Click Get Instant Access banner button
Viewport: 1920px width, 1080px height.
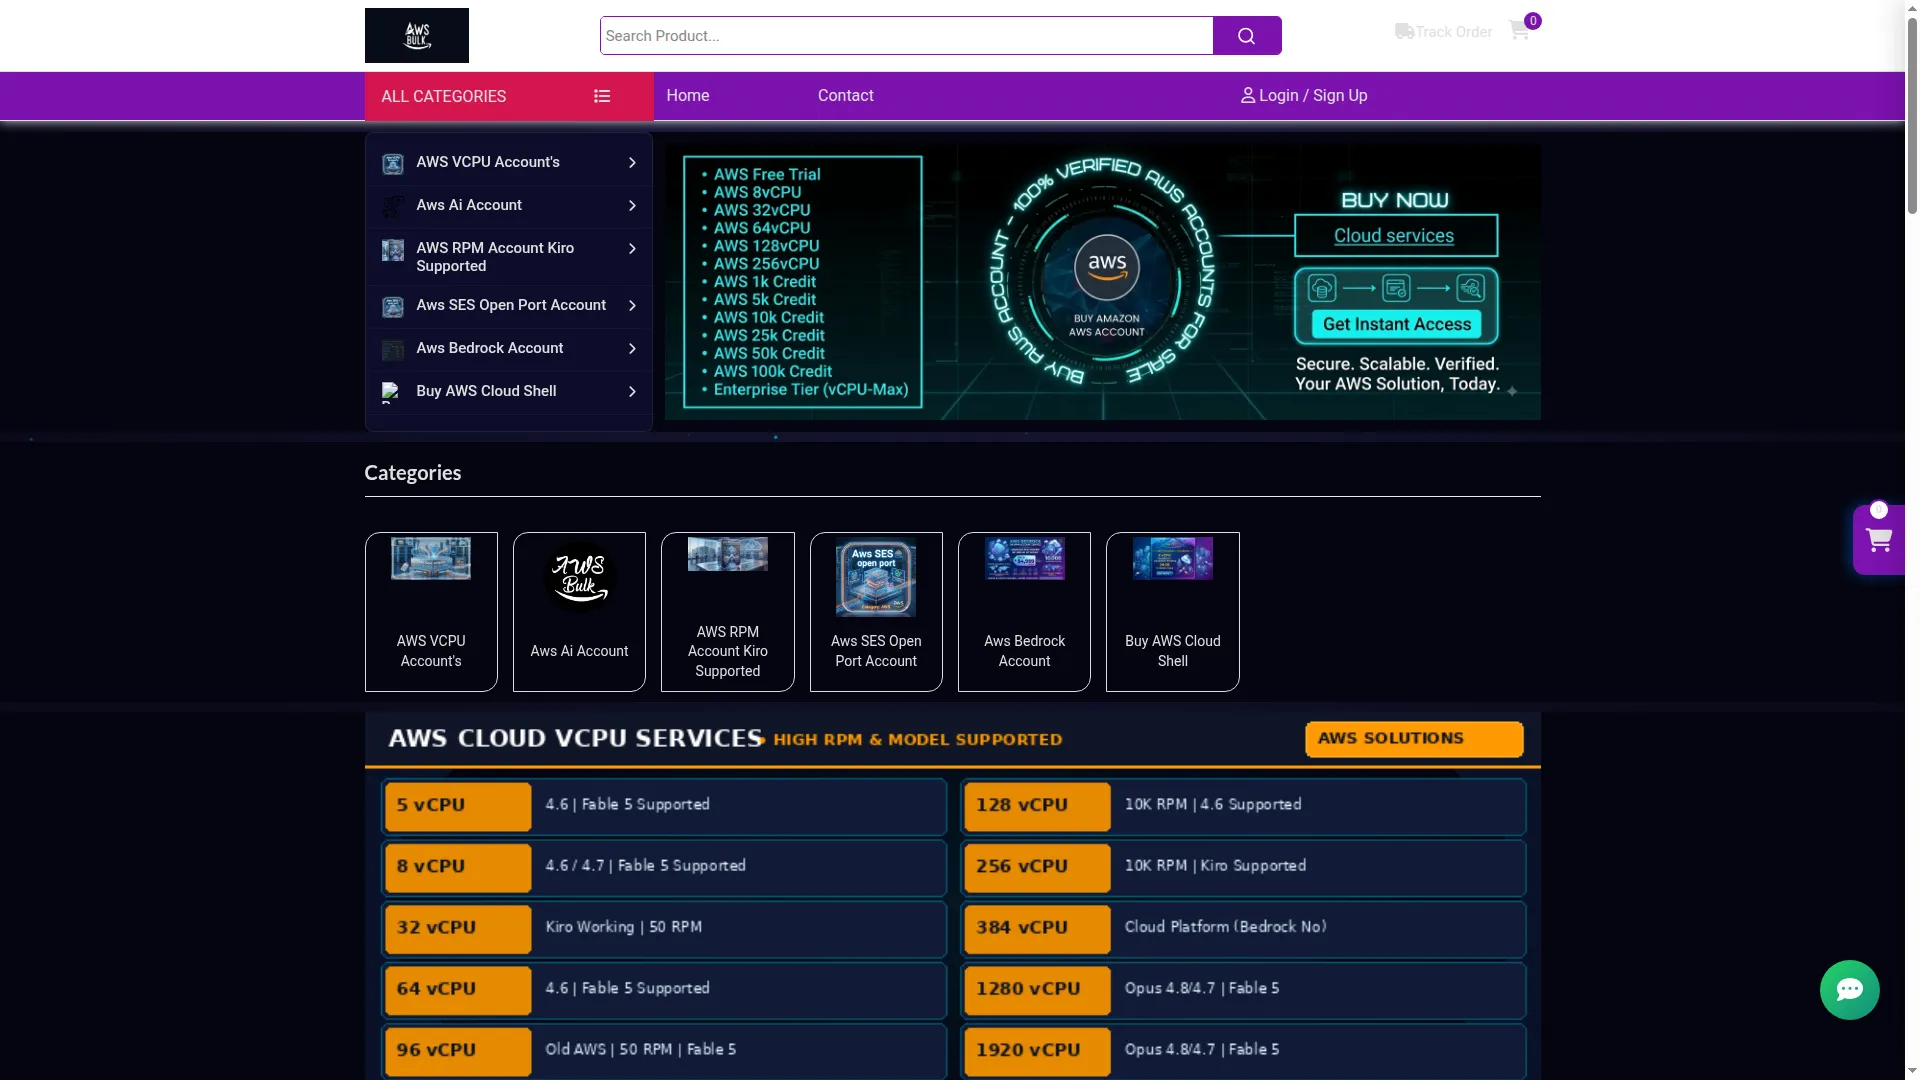[1396, 324]
